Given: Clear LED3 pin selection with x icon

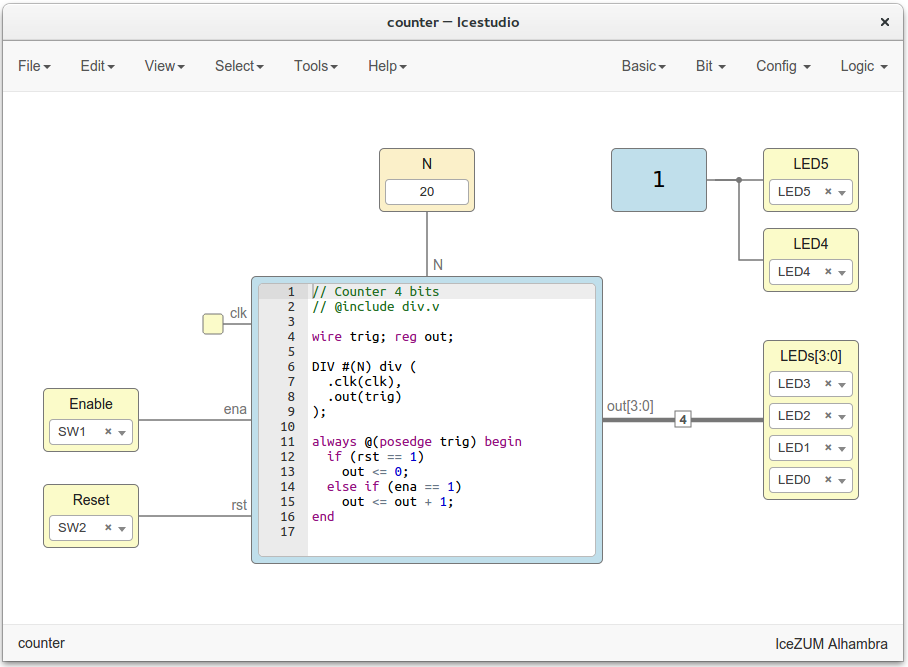Looking at the screenshot, I should coord(828,383).
